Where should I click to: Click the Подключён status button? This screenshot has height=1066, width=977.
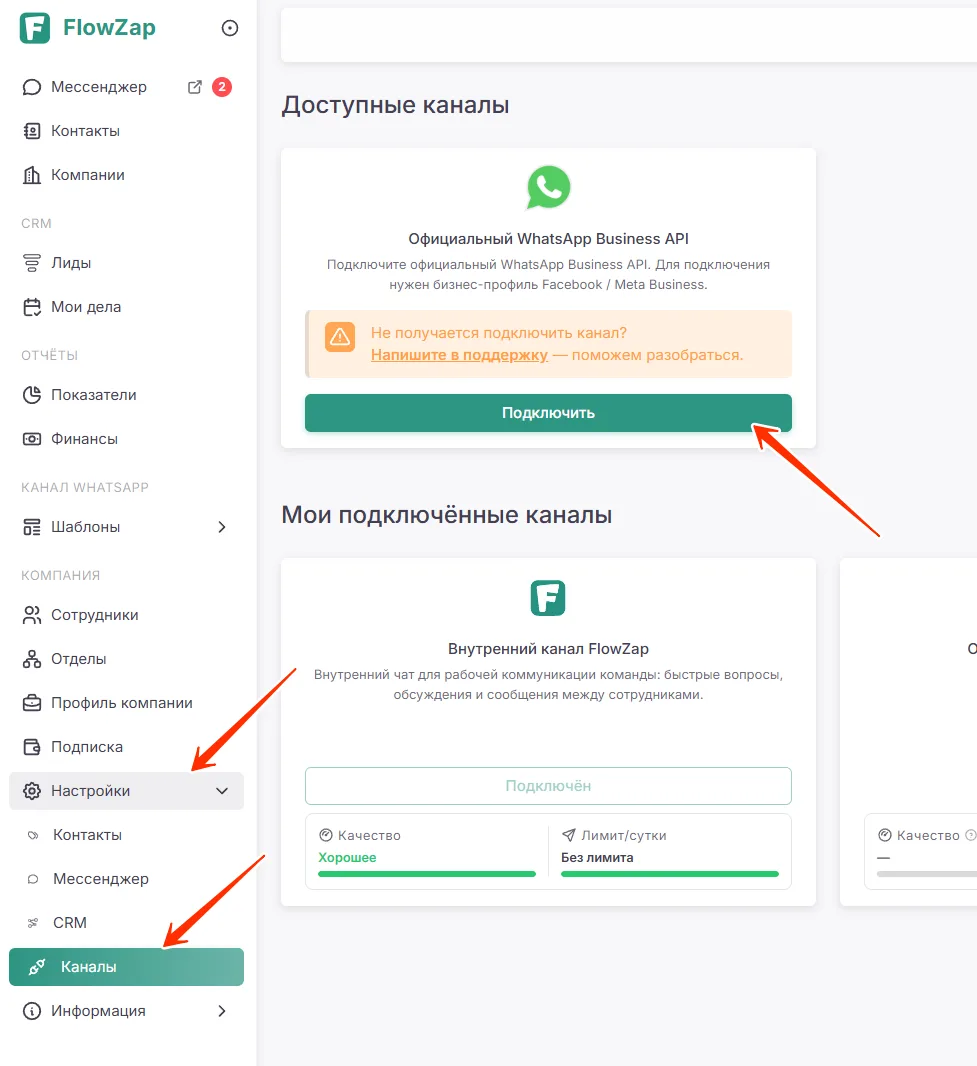point(548,786)
